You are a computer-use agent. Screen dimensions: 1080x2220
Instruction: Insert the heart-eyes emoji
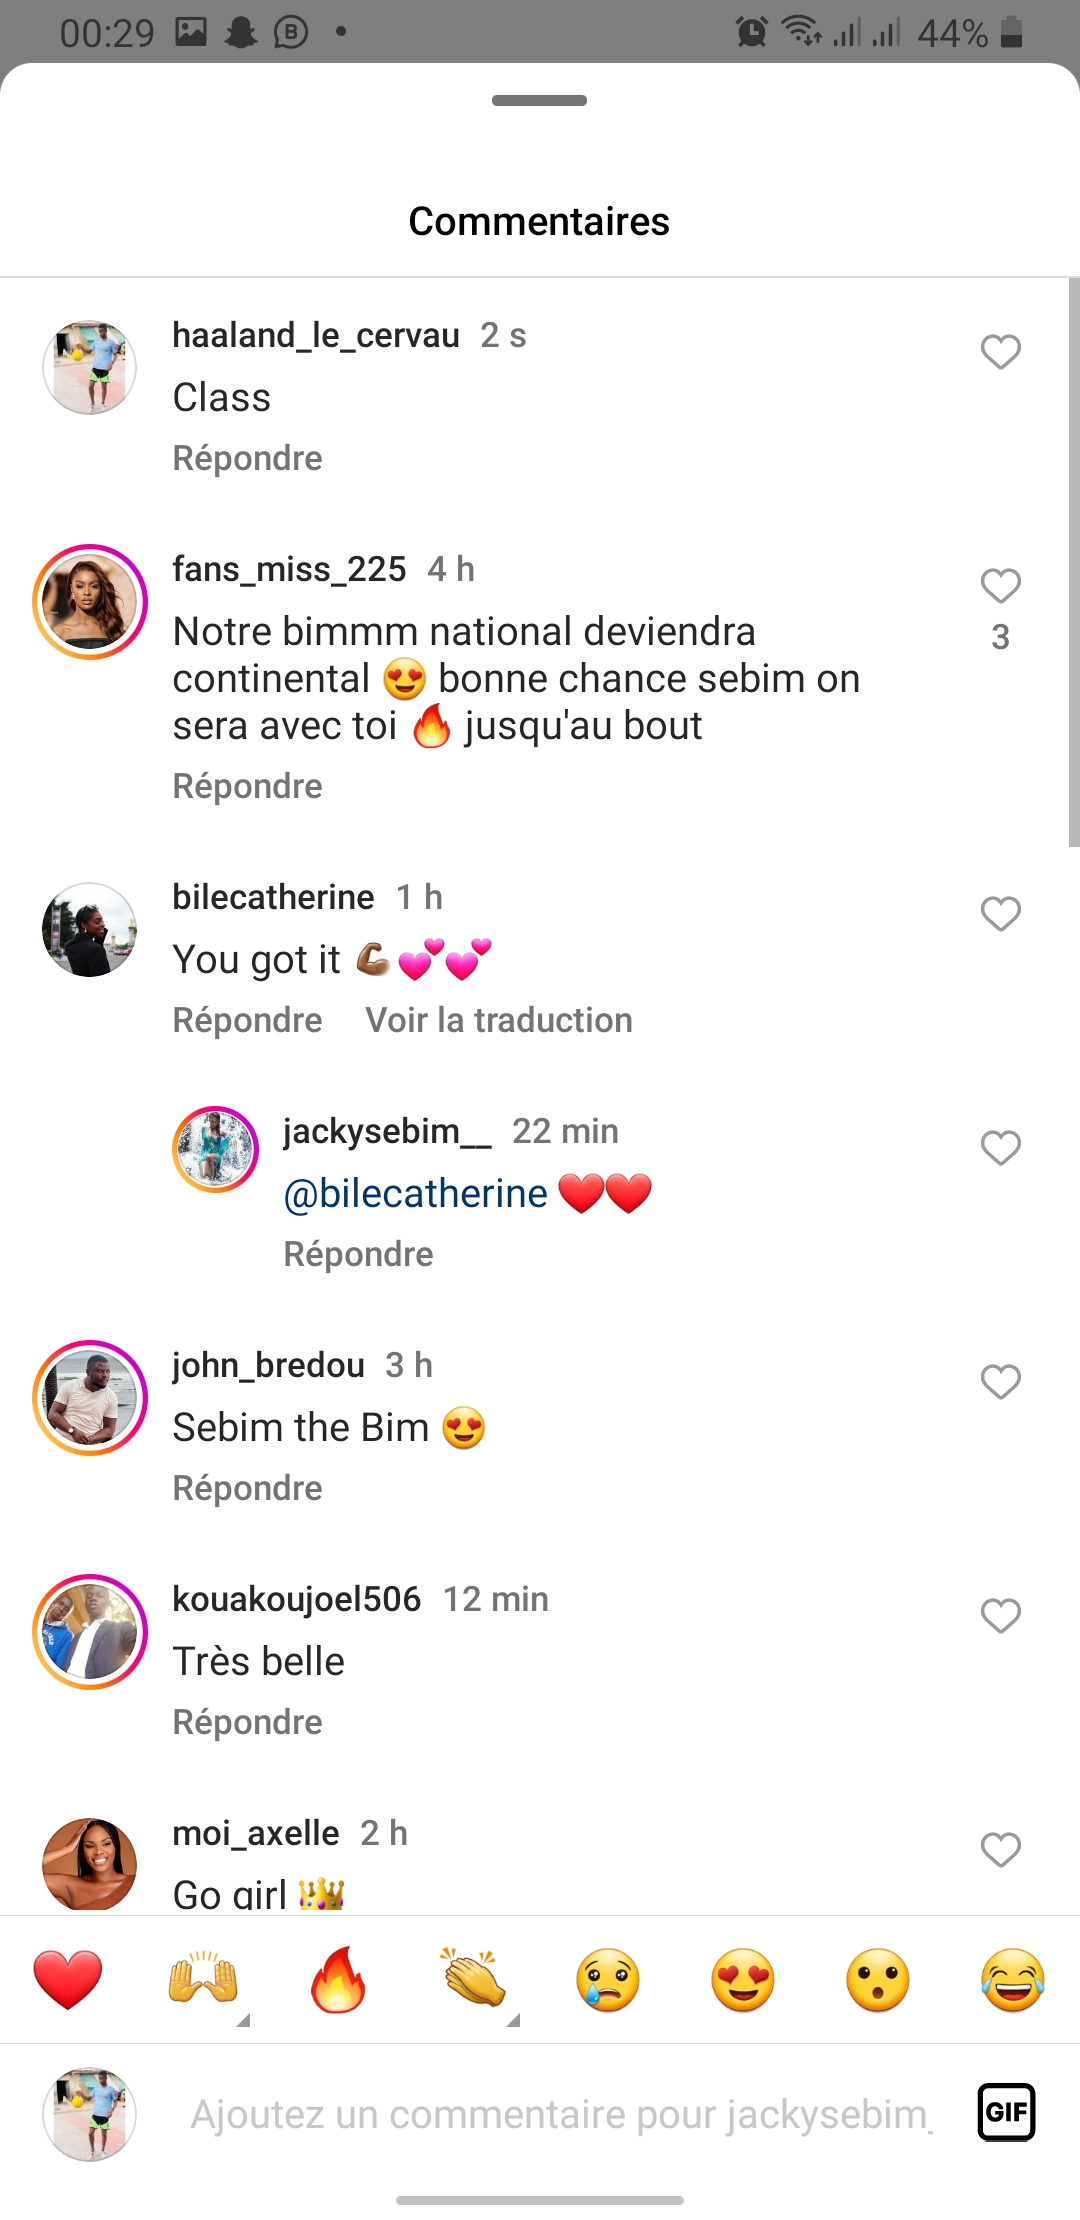tap(743, 1980)
